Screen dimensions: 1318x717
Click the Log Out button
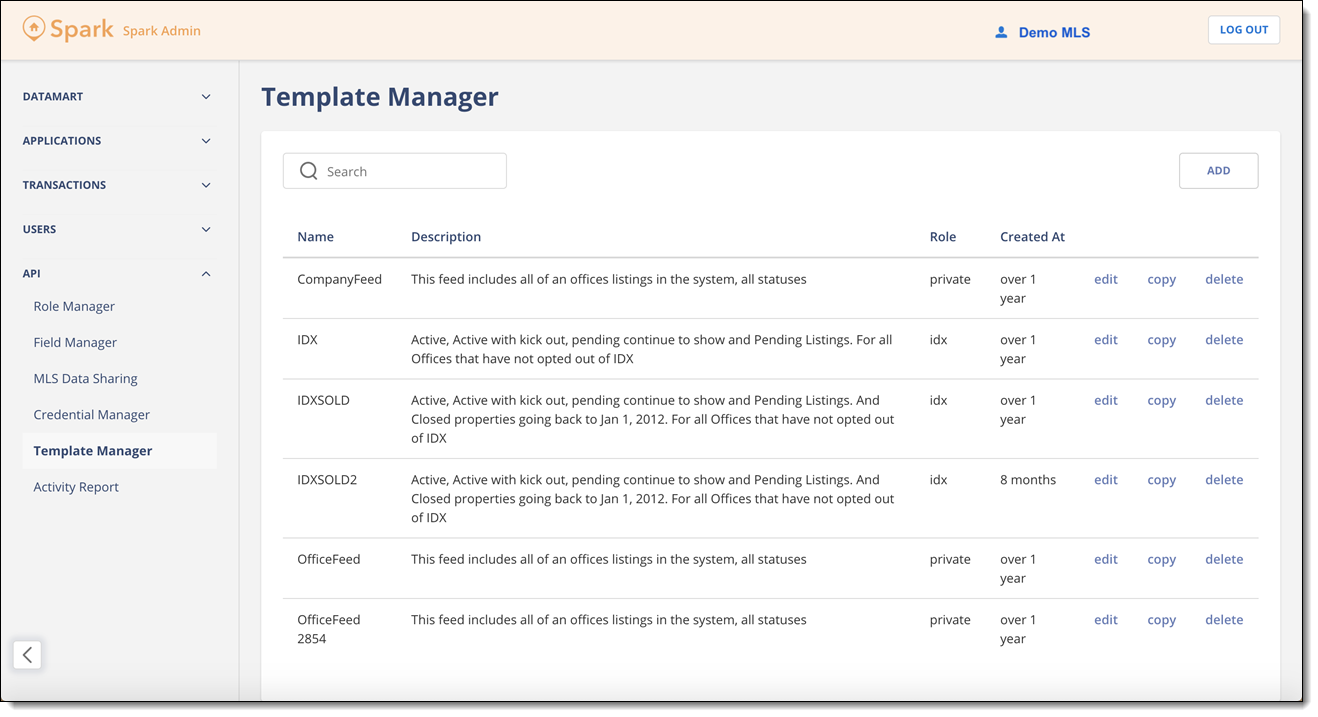coord(1244,30)
